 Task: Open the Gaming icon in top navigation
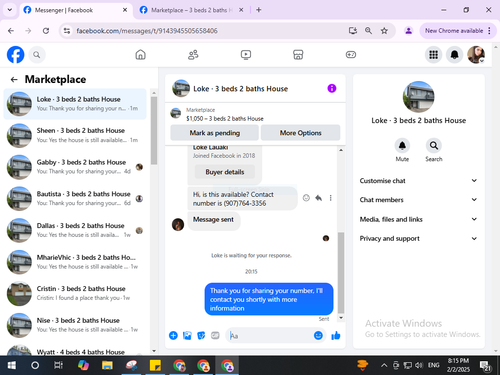pos(351,55)
